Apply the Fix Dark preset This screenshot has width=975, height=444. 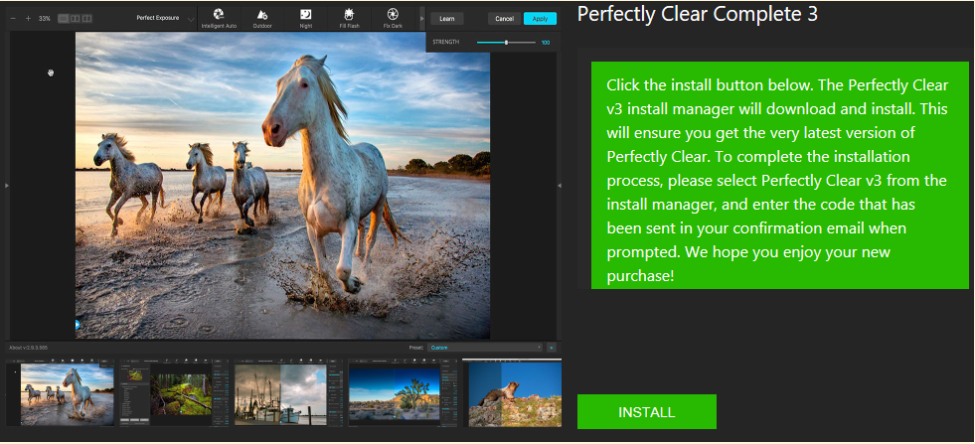point(392,19)
